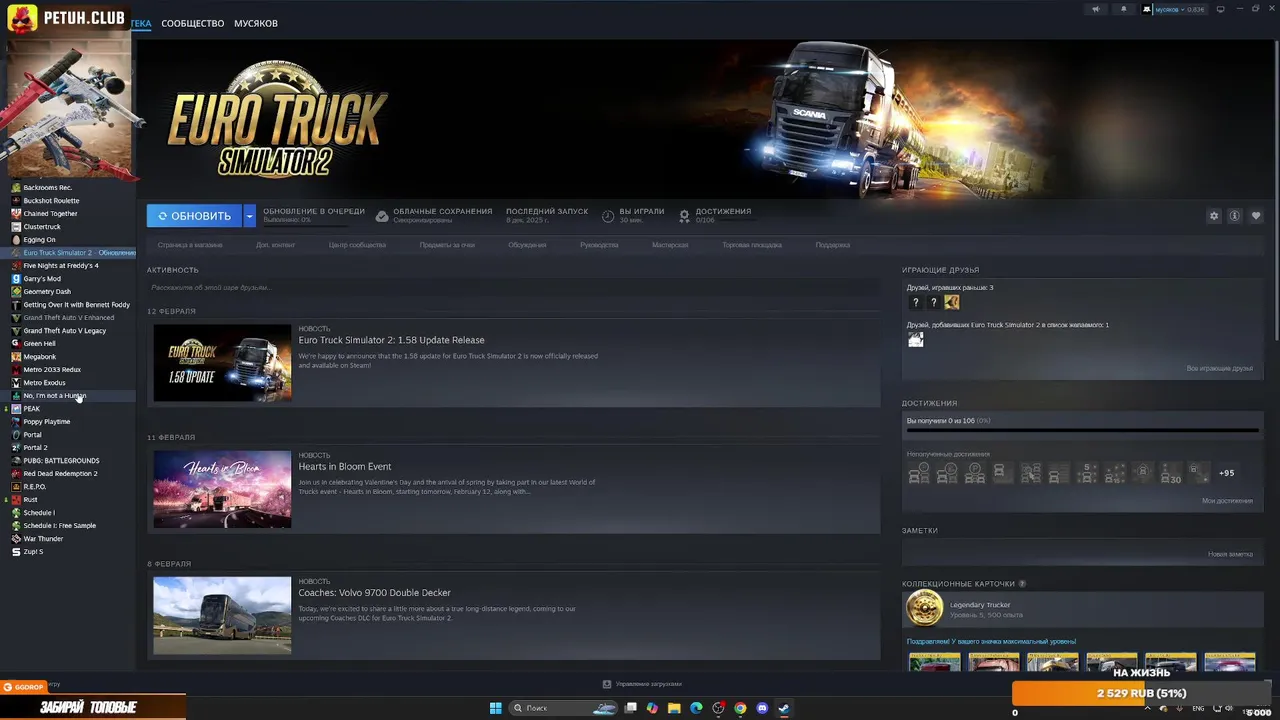Viewport: 1280px width, 720px height.
Task: Open File Explorer from the taskbar
Action: [674, 708]
